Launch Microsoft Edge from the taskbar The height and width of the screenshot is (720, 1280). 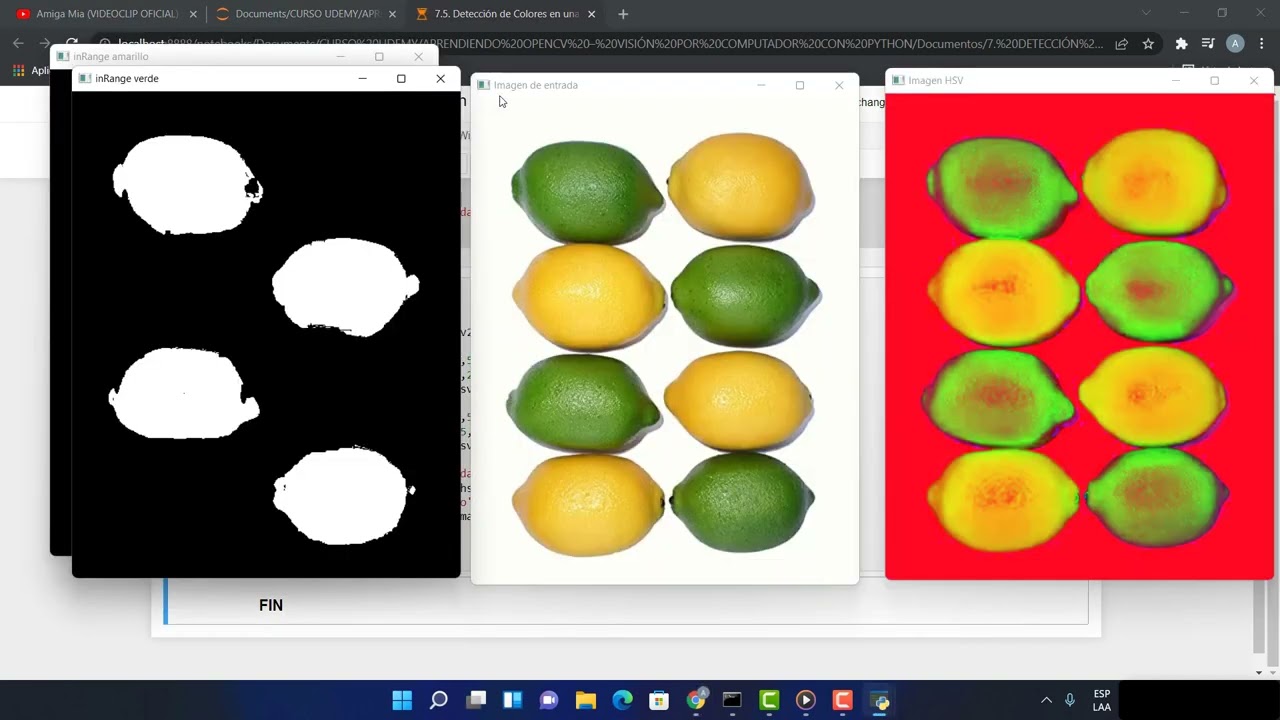pos(622,700)
